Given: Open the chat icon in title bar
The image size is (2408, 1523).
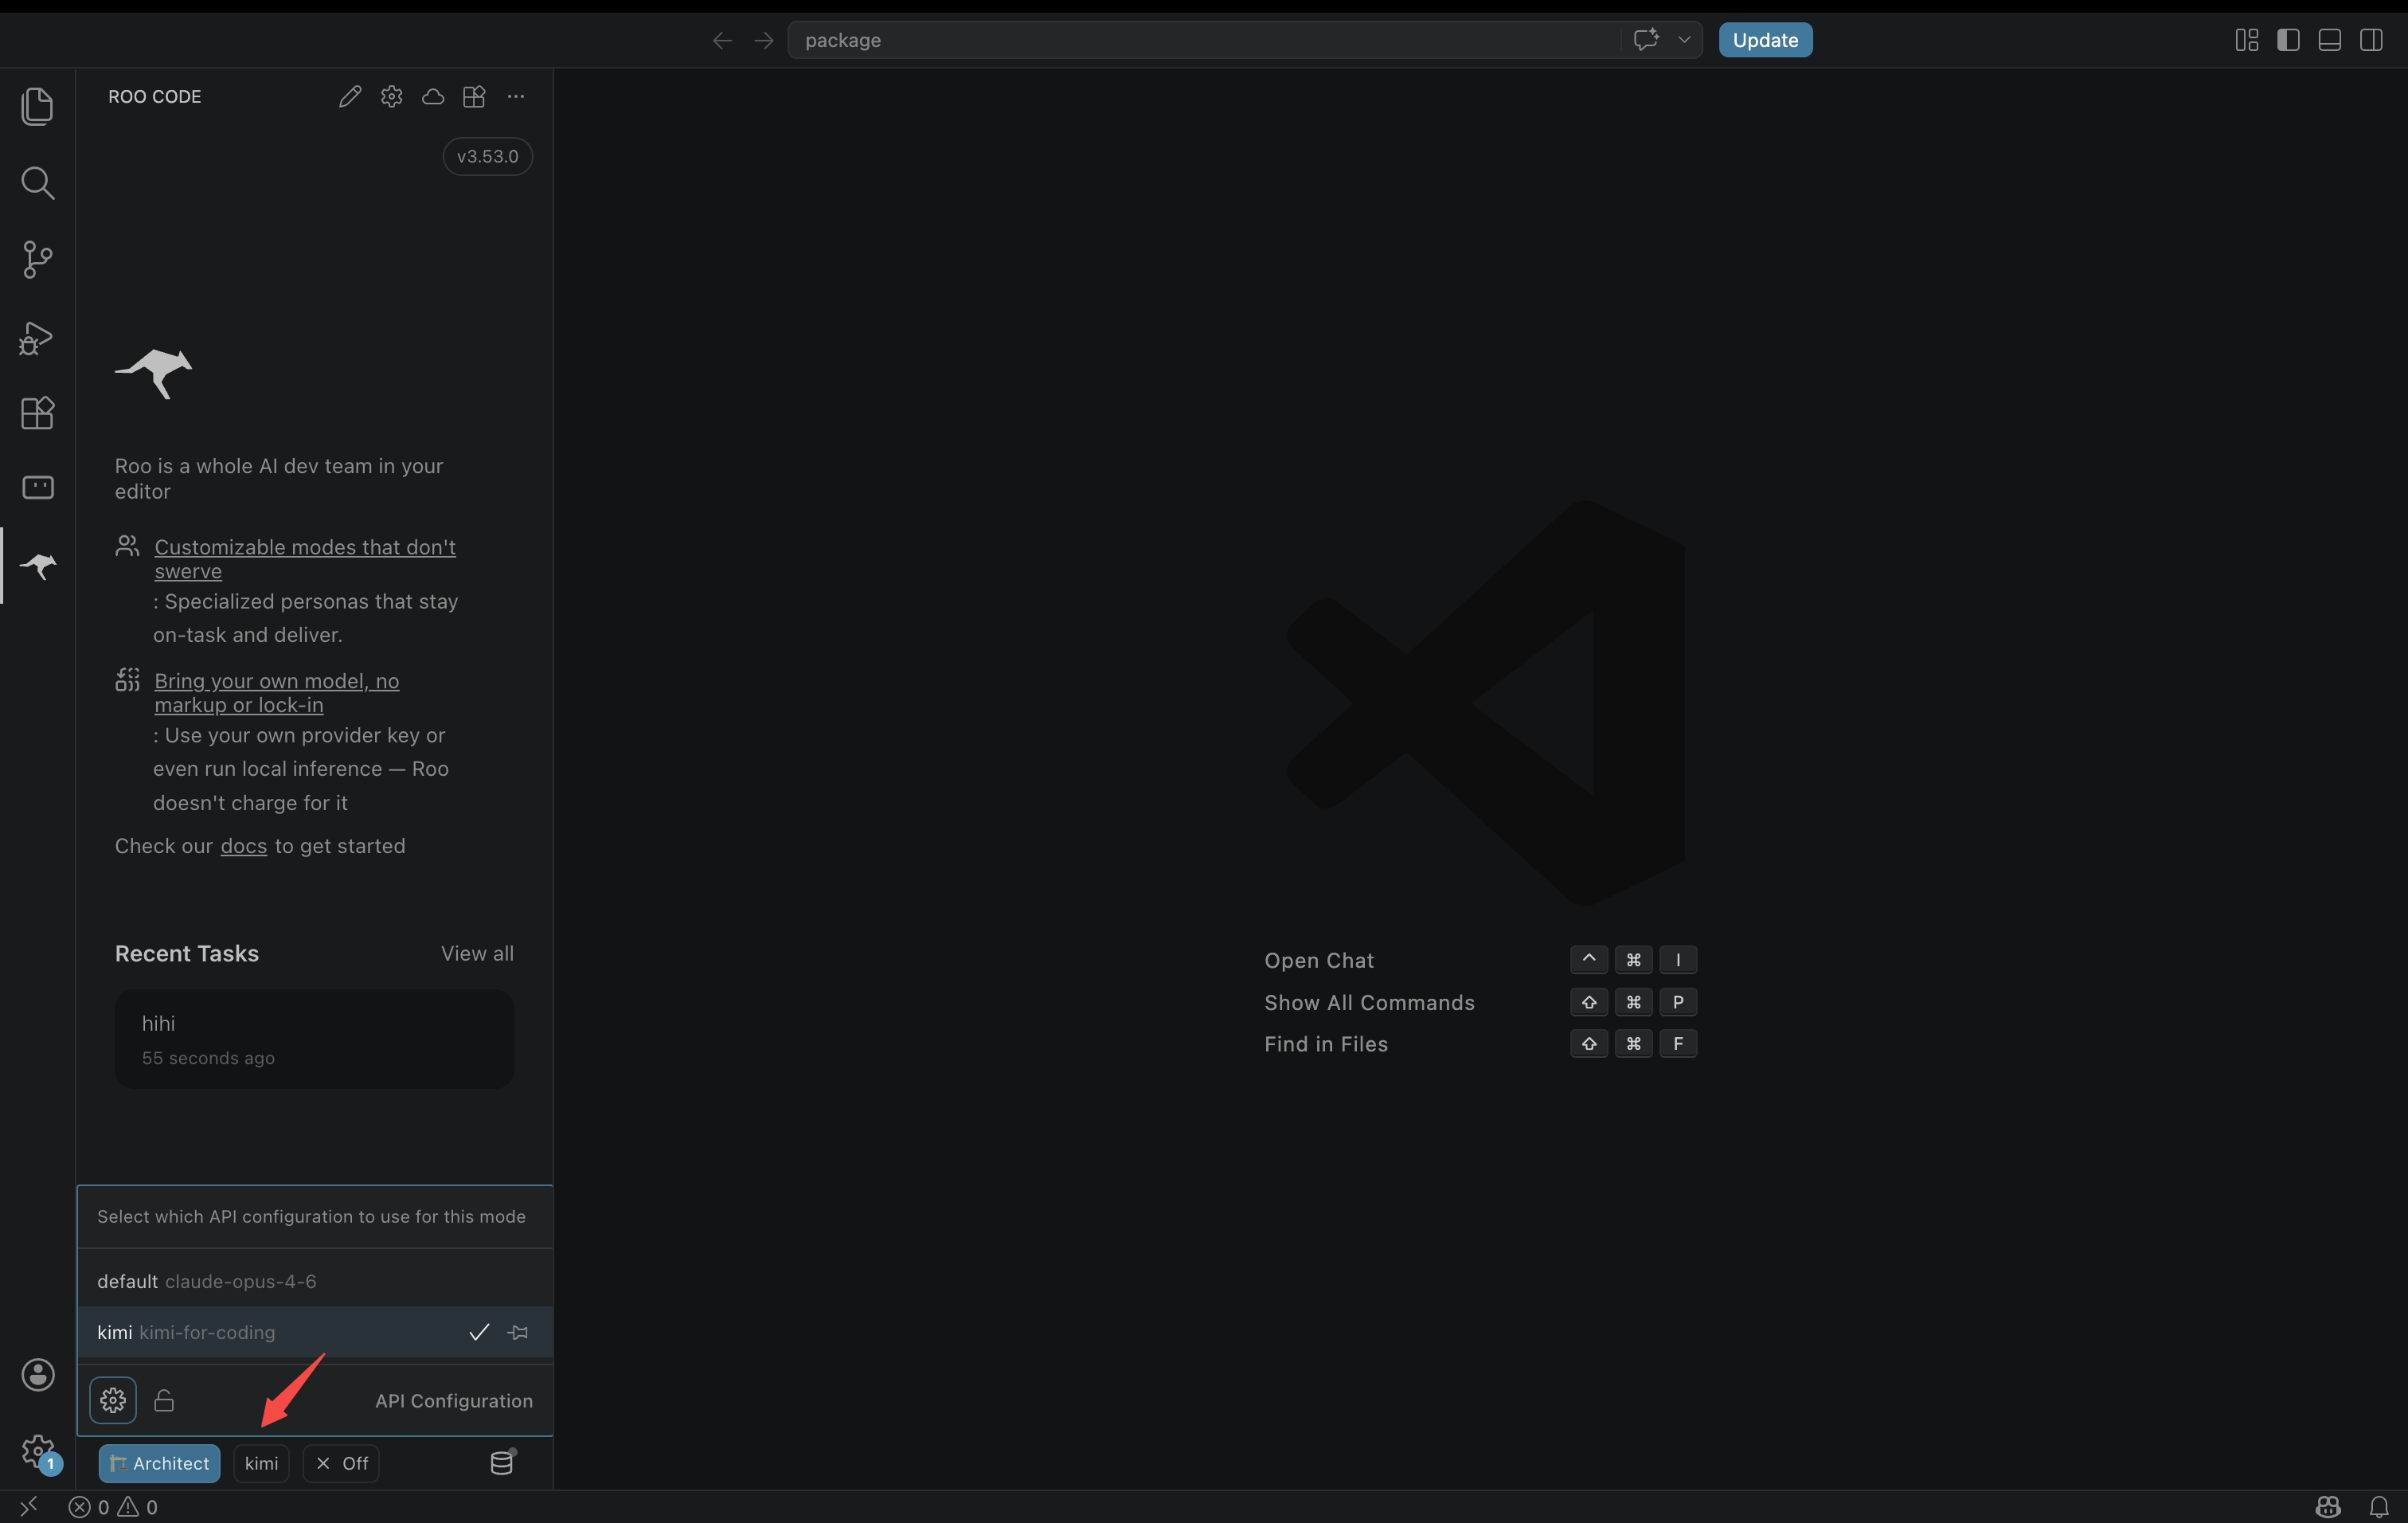Looking at the screenshot, I should 1646,40.
